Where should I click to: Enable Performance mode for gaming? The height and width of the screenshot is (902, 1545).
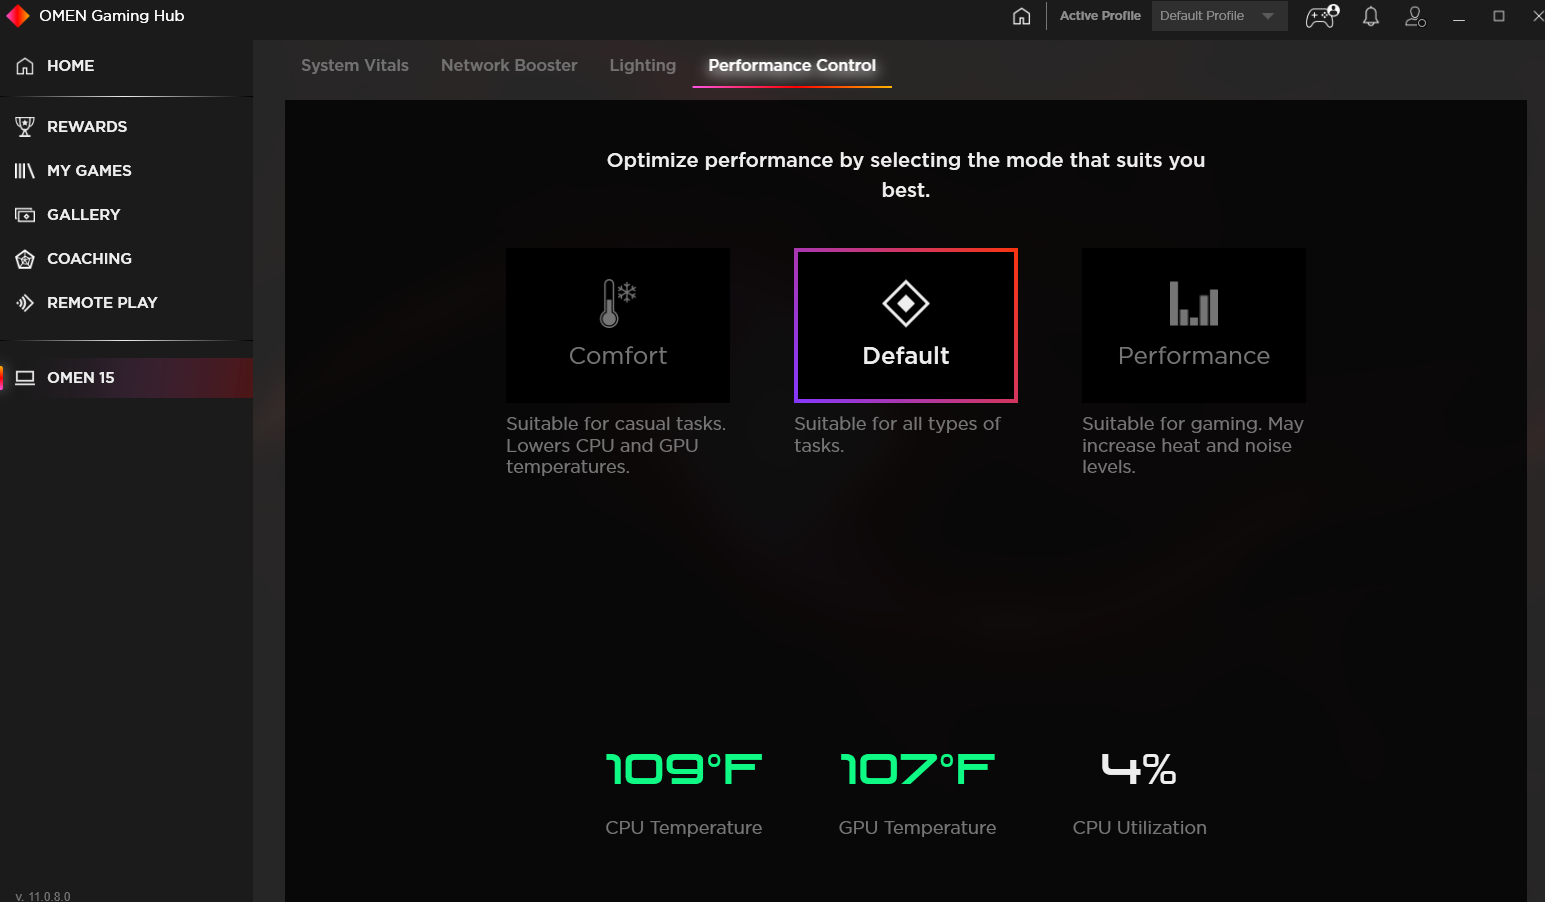tap(1193, 325)
